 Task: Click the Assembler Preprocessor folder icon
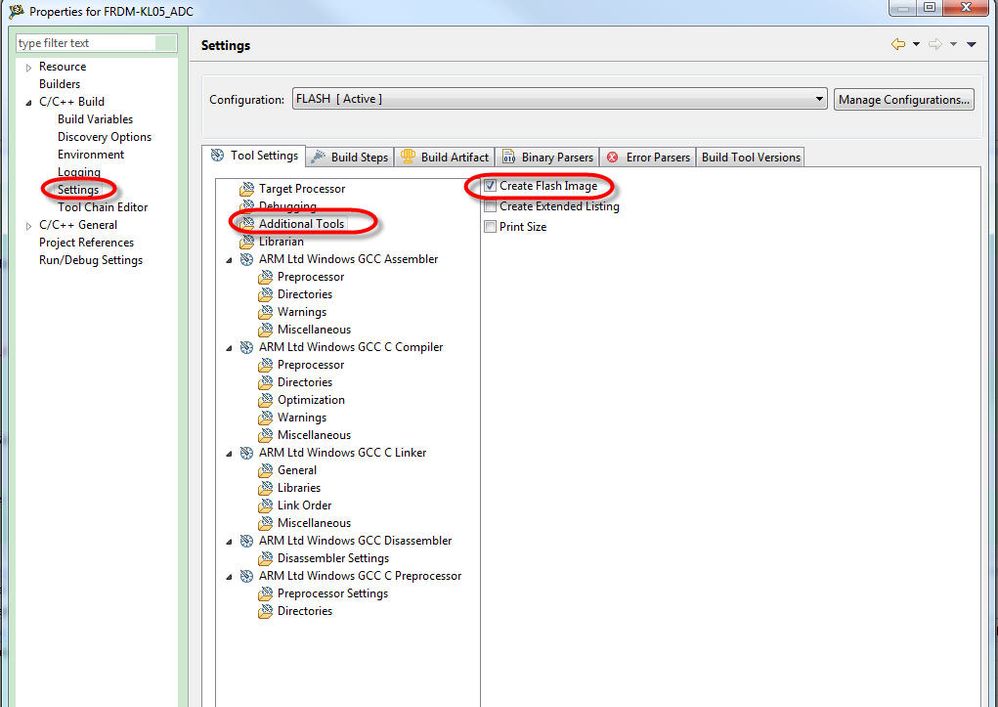pos(265,277)
